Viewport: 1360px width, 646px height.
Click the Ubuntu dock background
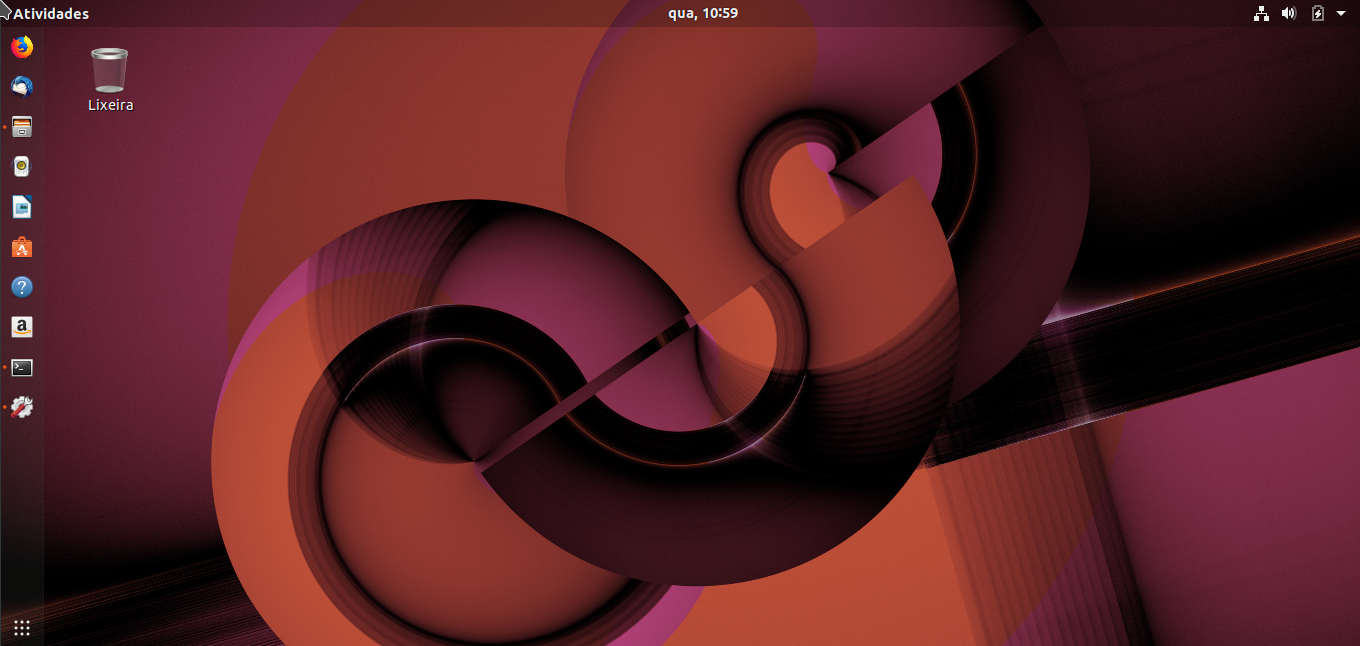click(x=21, y=500)
